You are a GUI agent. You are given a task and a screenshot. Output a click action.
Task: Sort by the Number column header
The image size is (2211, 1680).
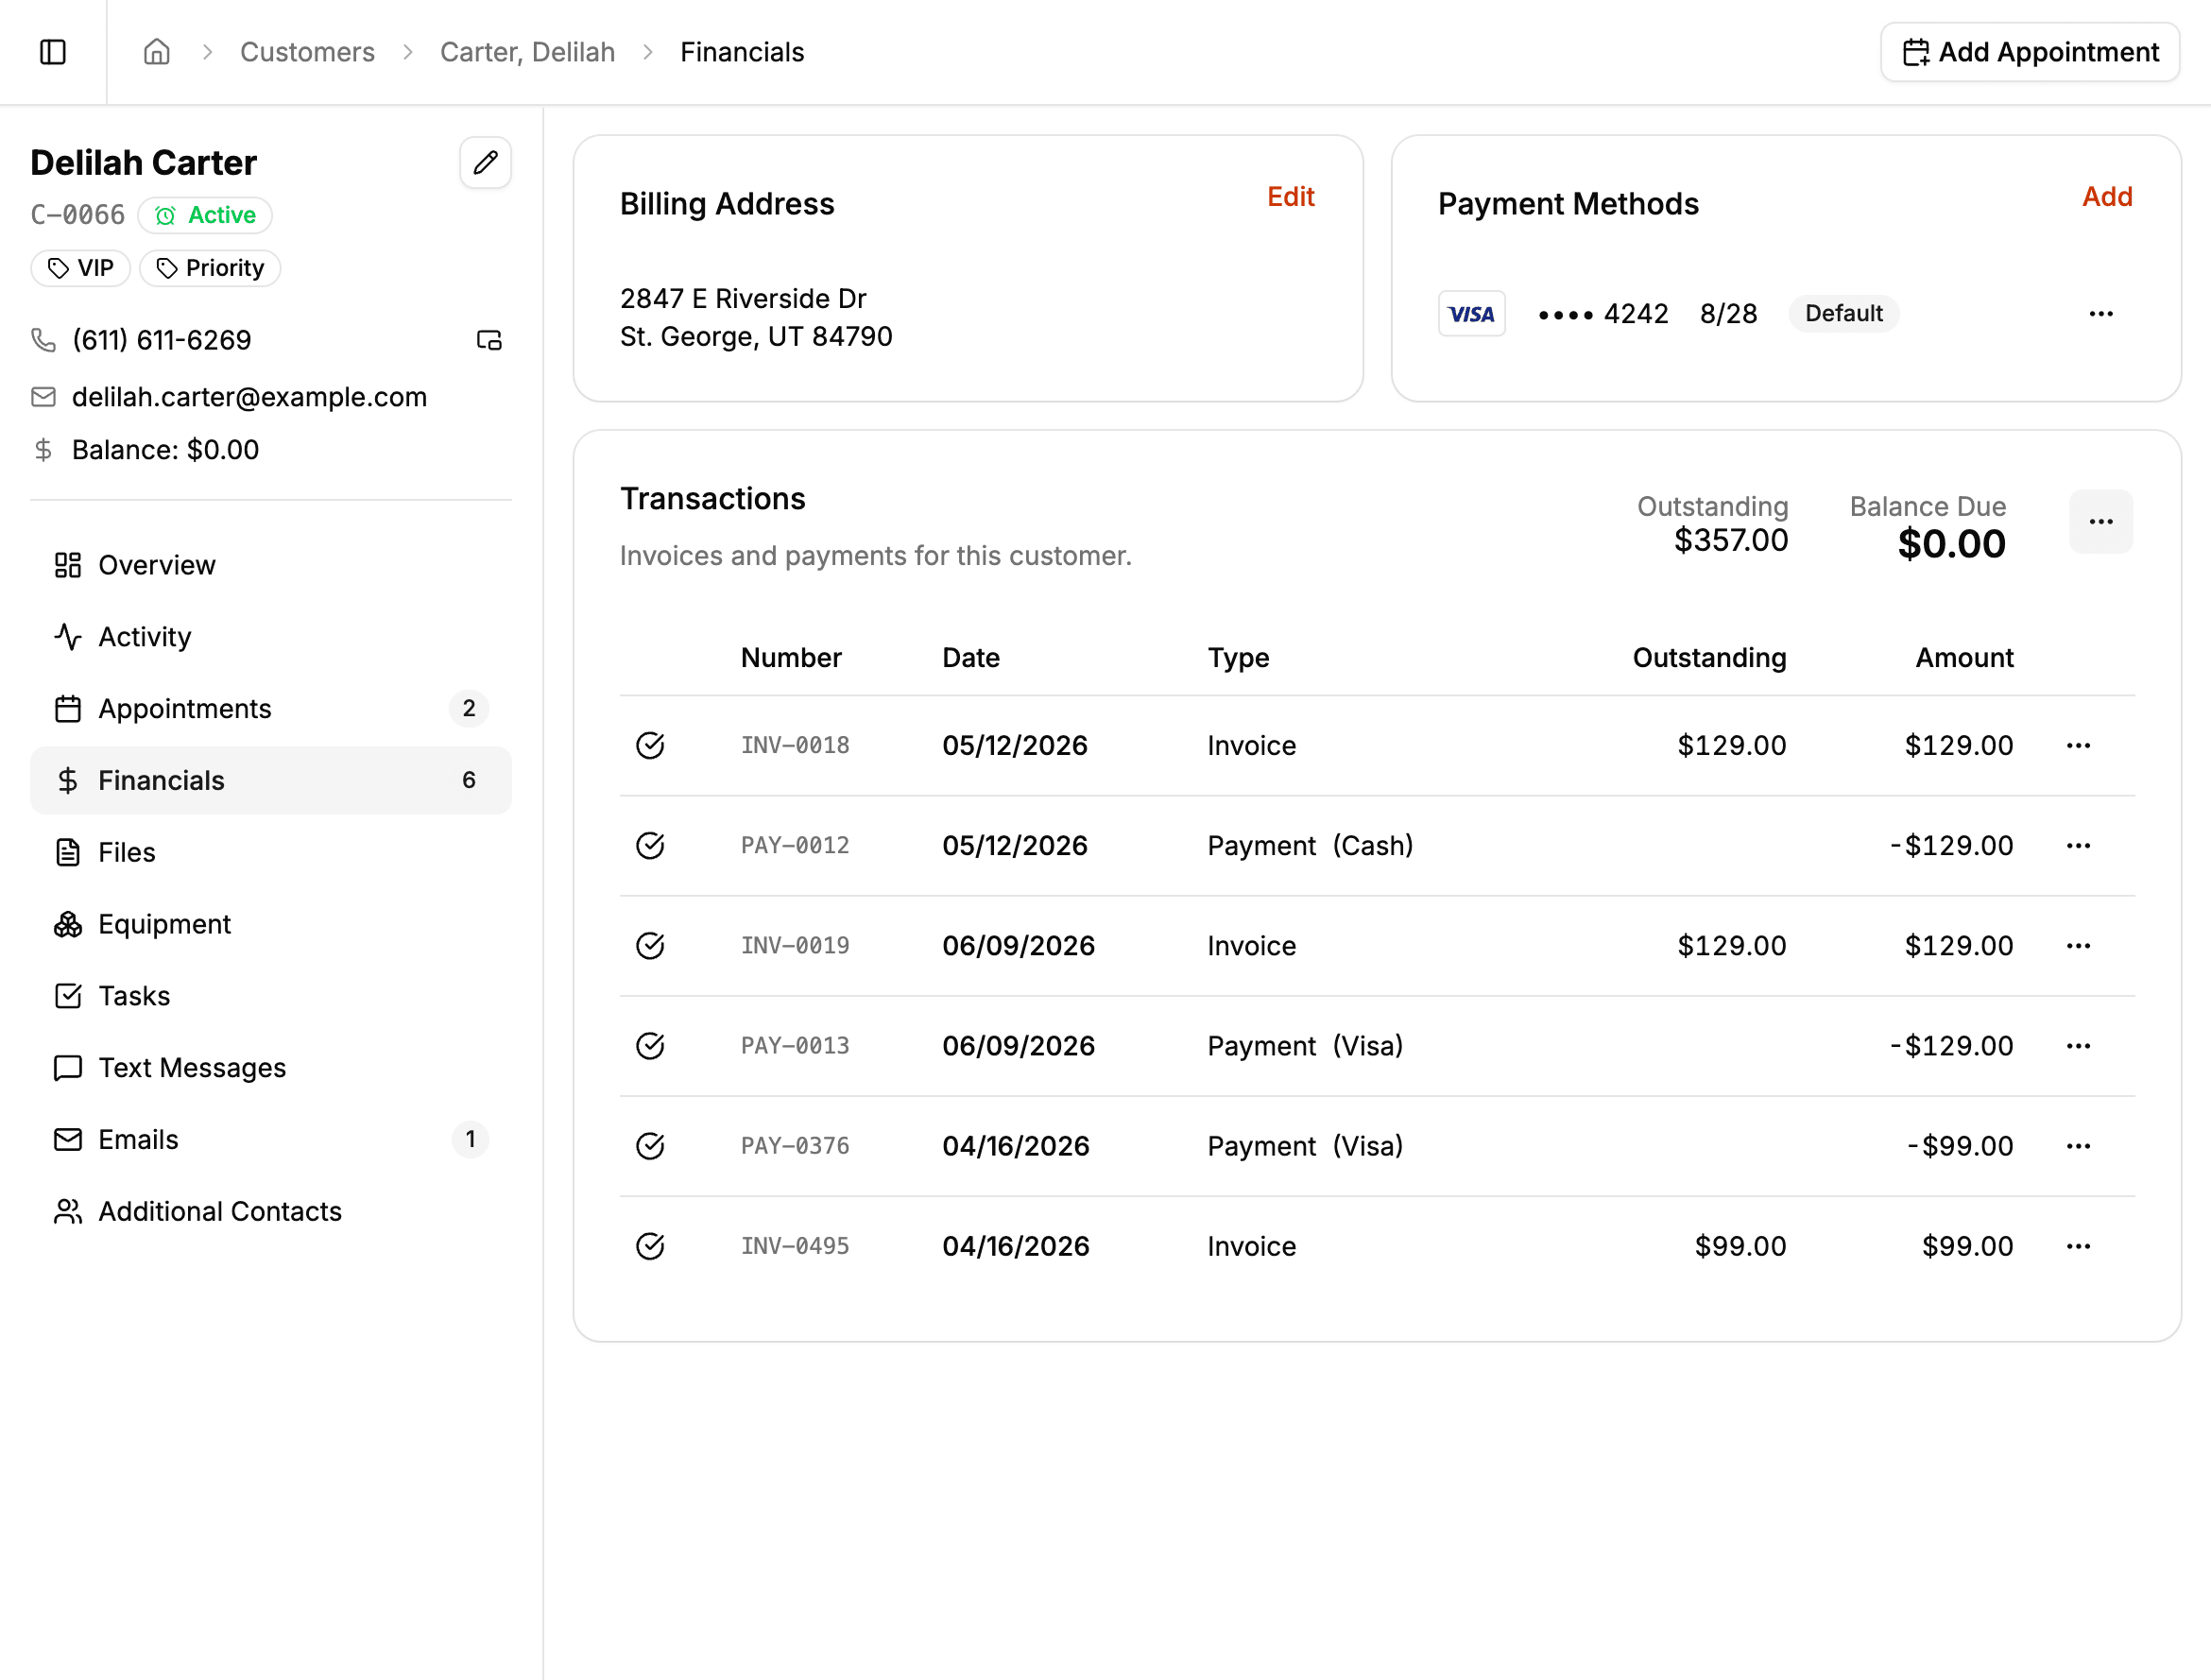(x=791, y=658)
